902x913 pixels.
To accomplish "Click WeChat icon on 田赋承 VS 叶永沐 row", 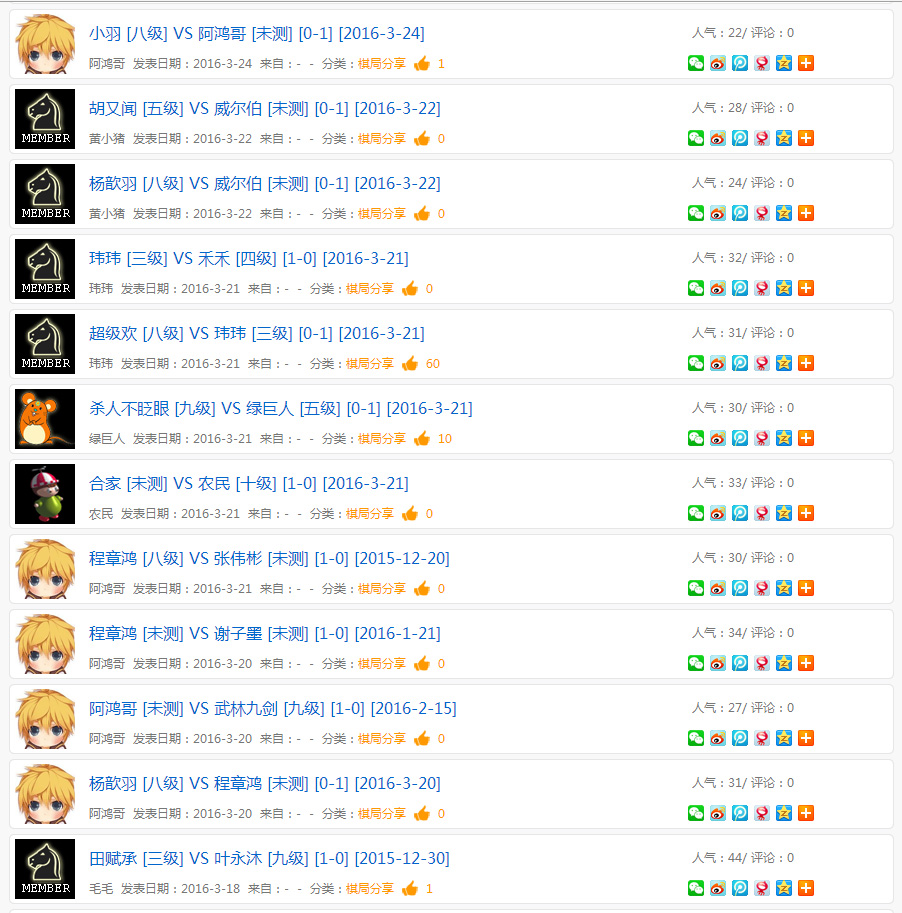I will [x=695, y=888].
